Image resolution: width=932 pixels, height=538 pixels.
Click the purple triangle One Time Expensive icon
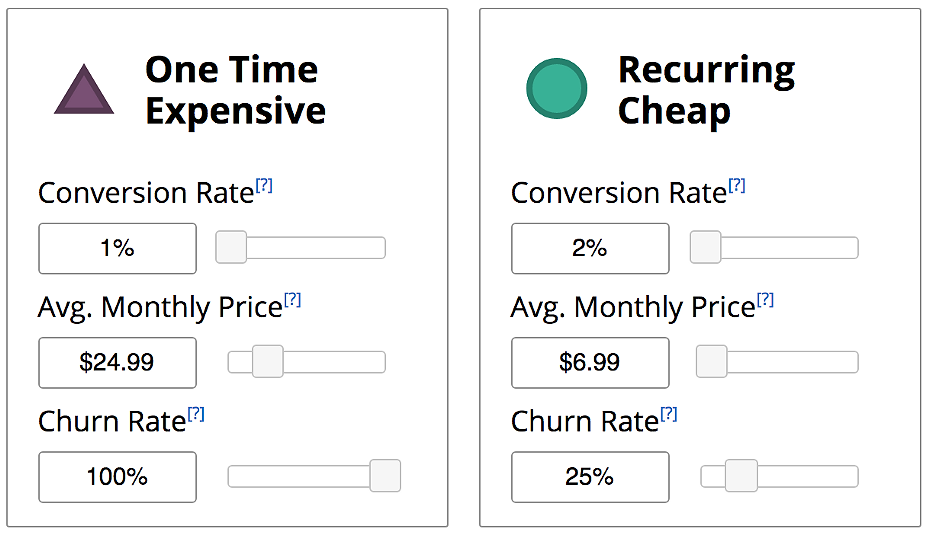click(x=84, y=90)
